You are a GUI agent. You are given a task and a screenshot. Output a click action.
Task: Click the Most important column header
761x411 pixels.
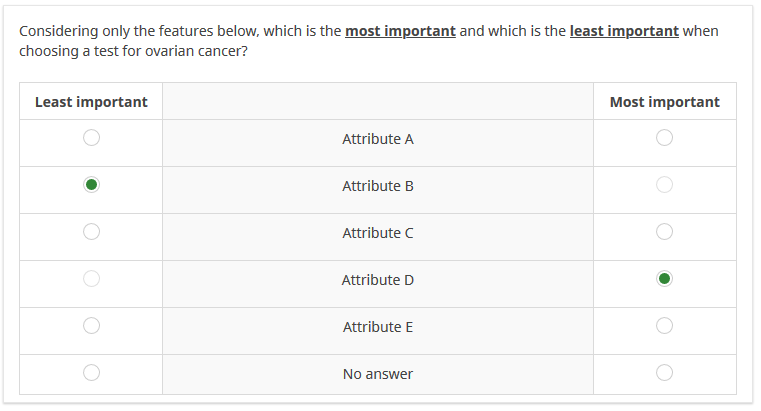tap(664, 102)
